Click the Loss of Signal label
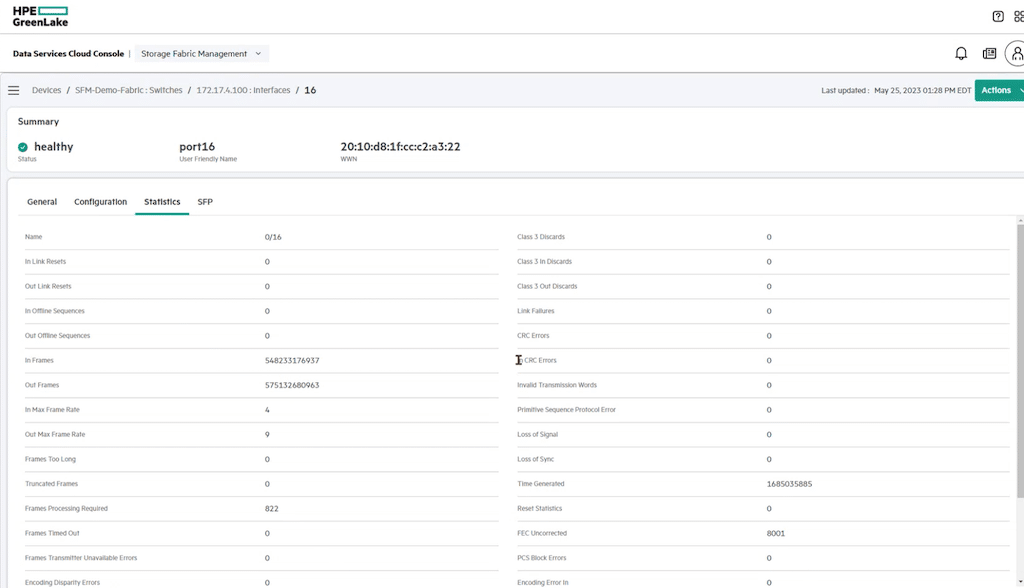Viewport: 1024px width, 588px height. pyautogui.click(x=537, y=434)
